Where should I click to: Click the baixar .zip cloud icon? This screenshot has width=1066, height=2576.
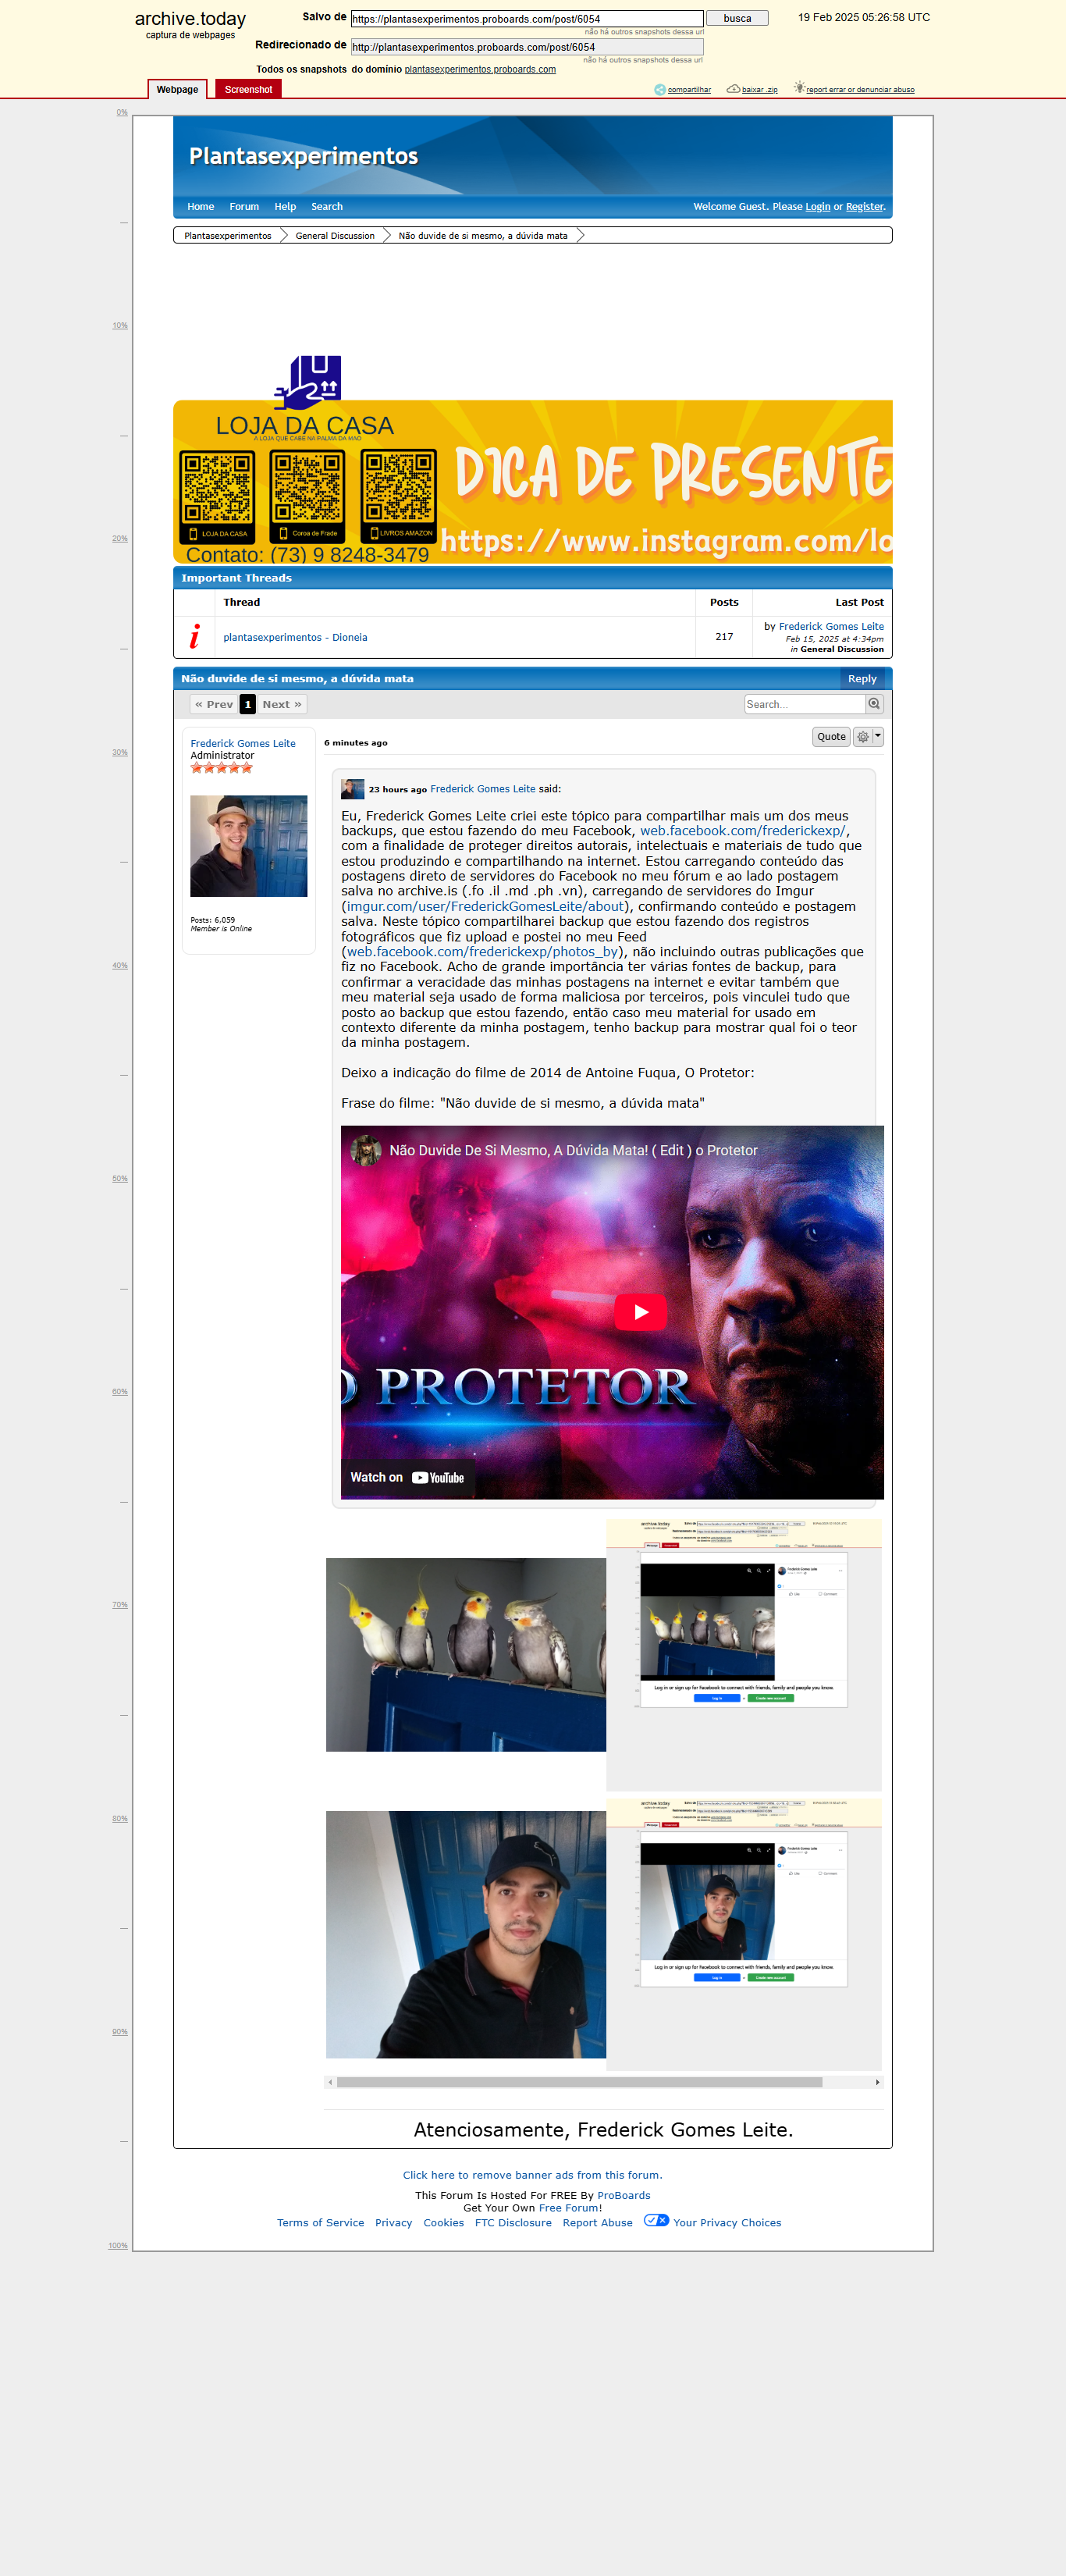[x=733, y=89]
